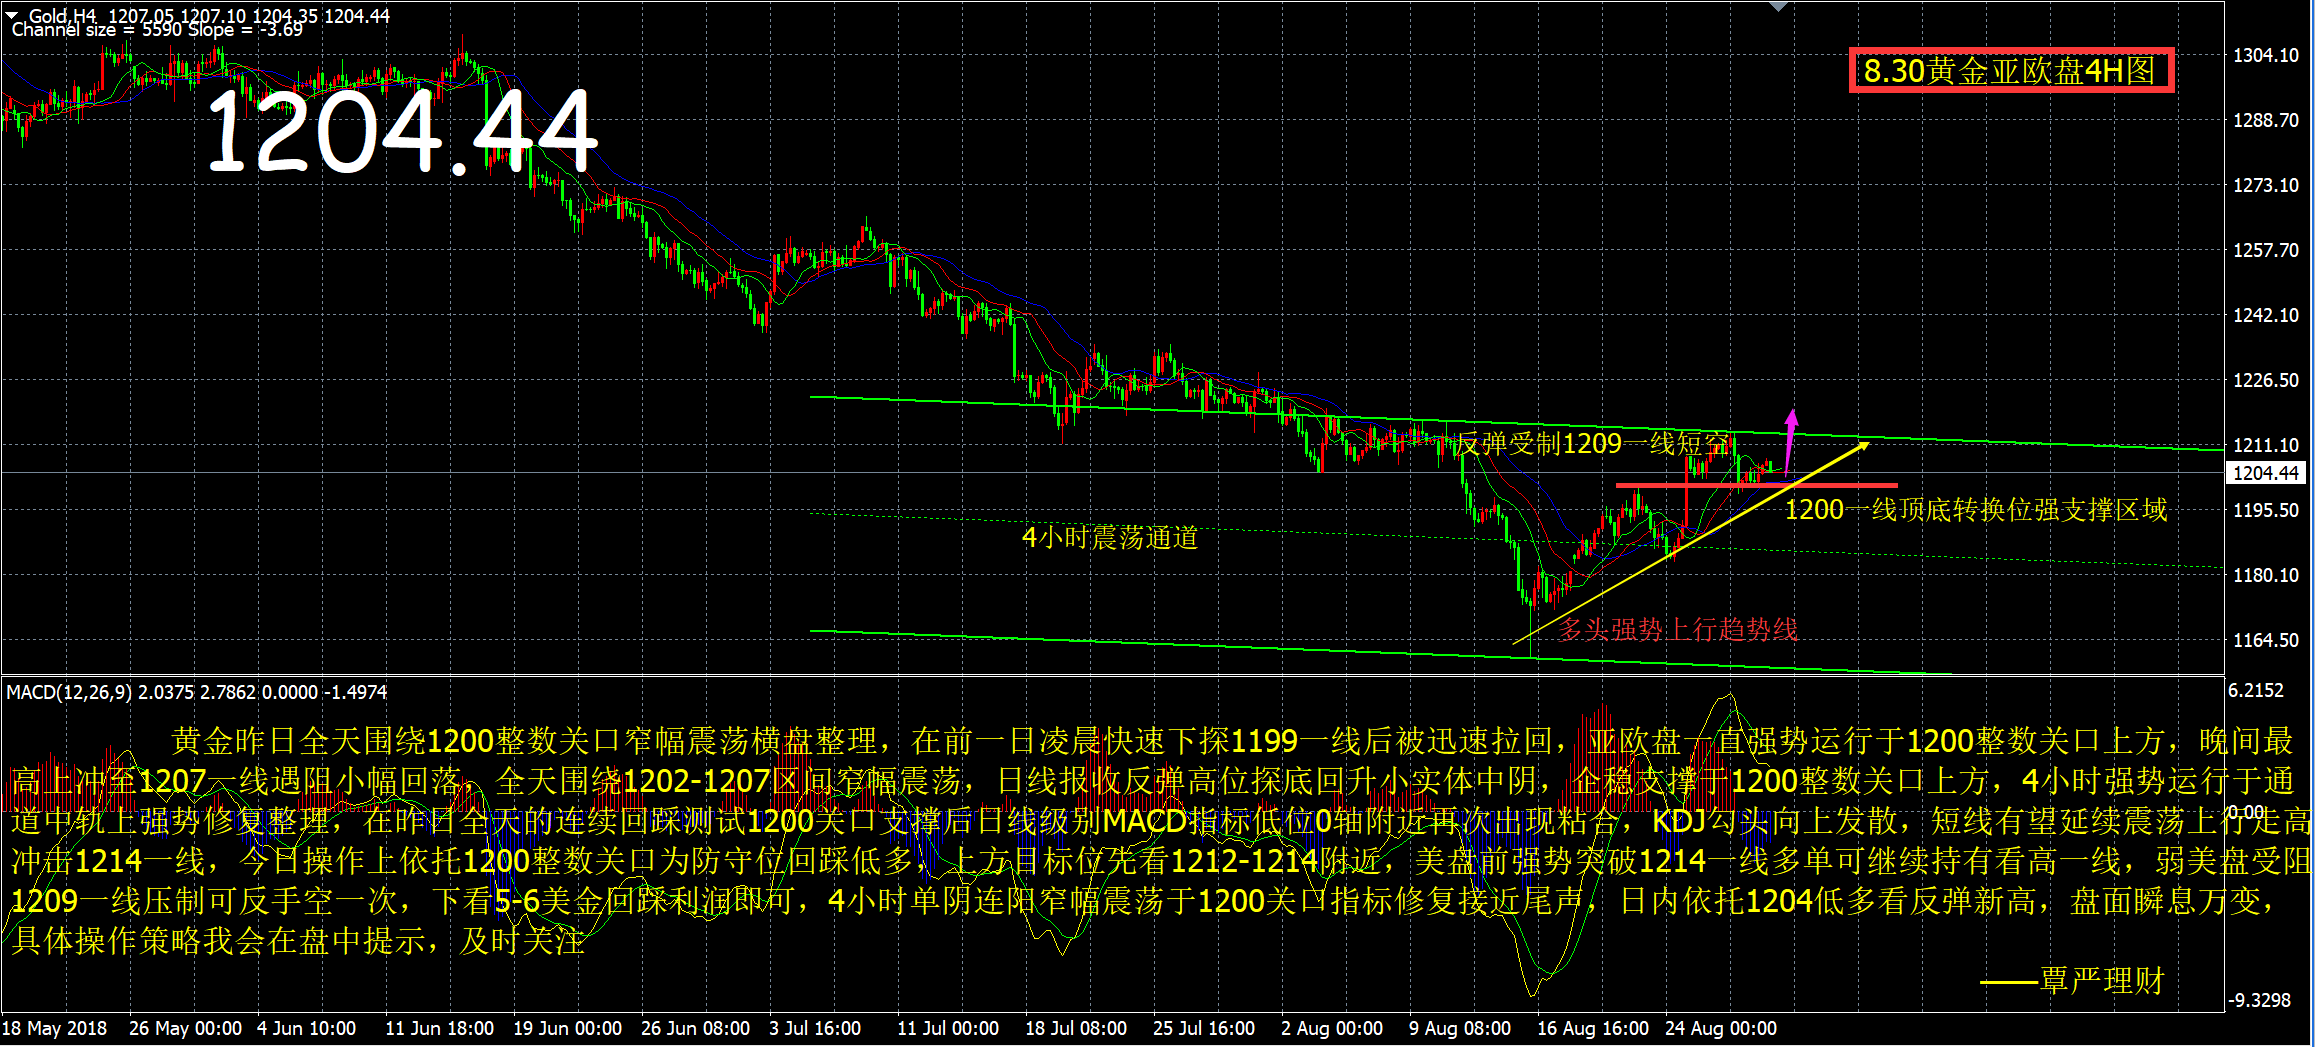Click the MACD scale value 6.2152
This screenshot has width=2315, height=1047.
point(2256,691)
